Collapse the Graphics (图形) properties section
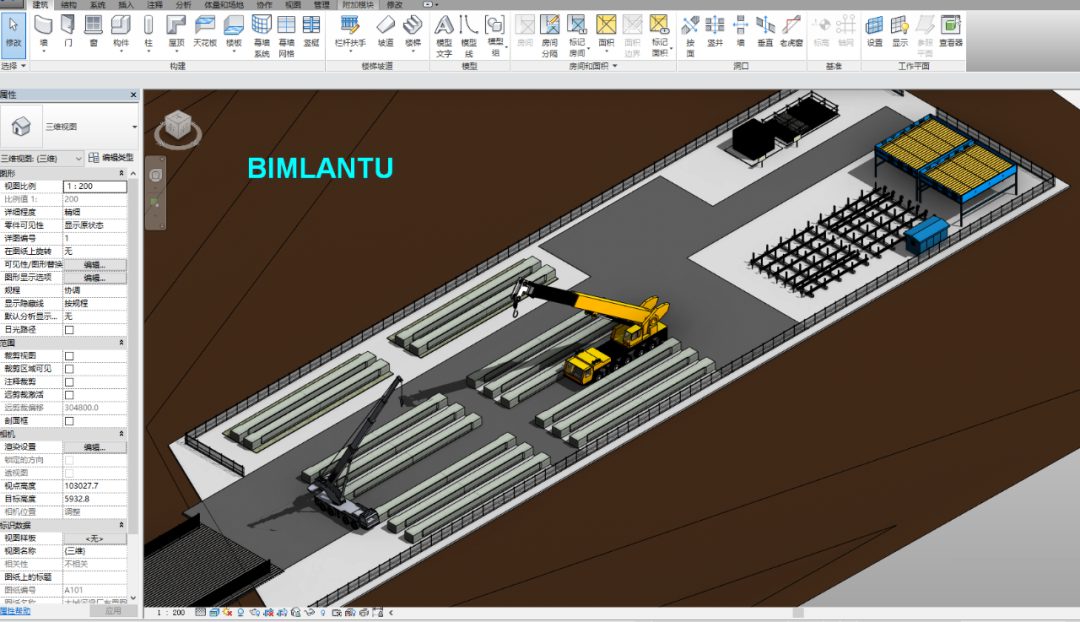Screen dimensions: 1080x622 122,174
